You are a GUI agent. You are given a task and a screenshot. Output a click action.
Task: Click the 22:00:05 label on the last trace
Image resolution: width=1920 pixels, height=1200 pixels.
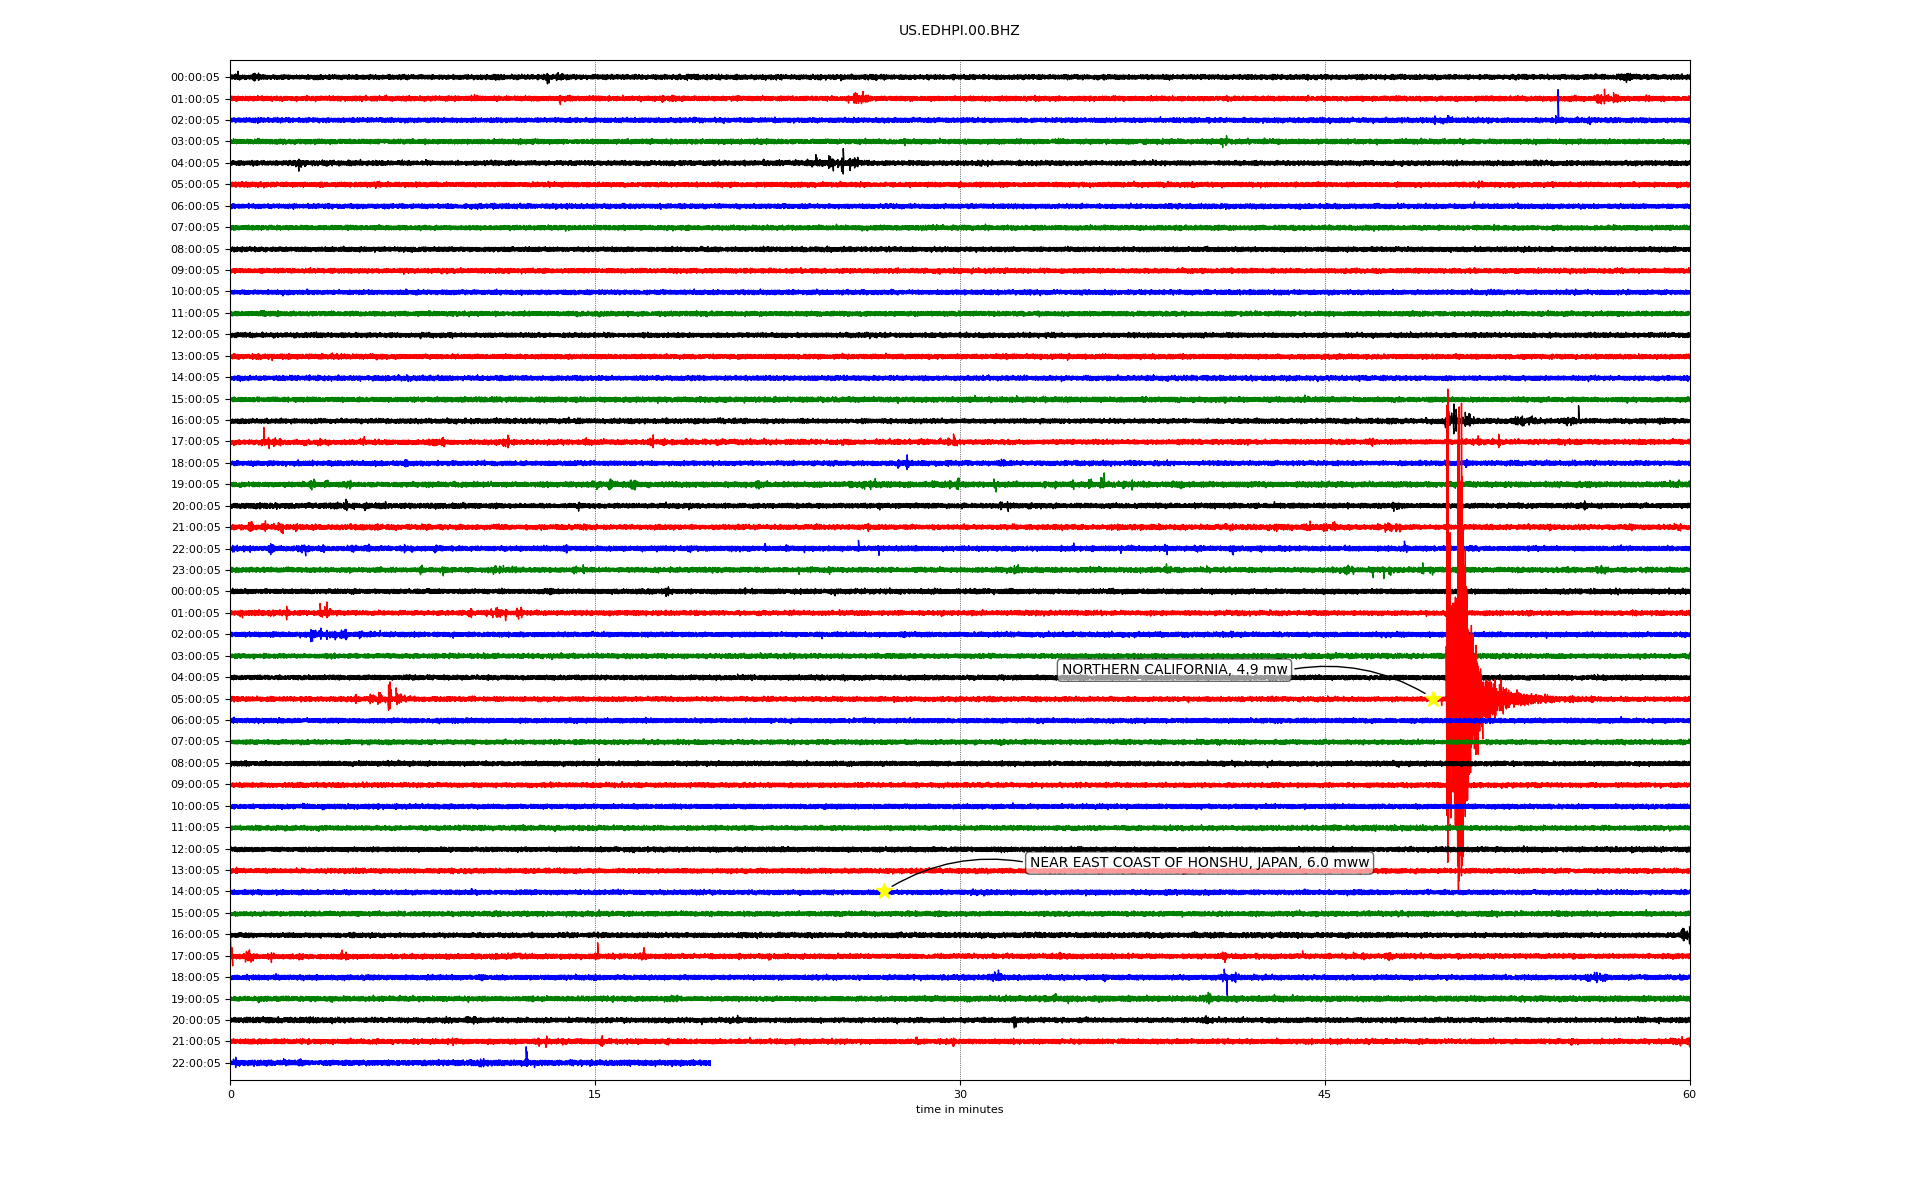(x=195, y=1063)
